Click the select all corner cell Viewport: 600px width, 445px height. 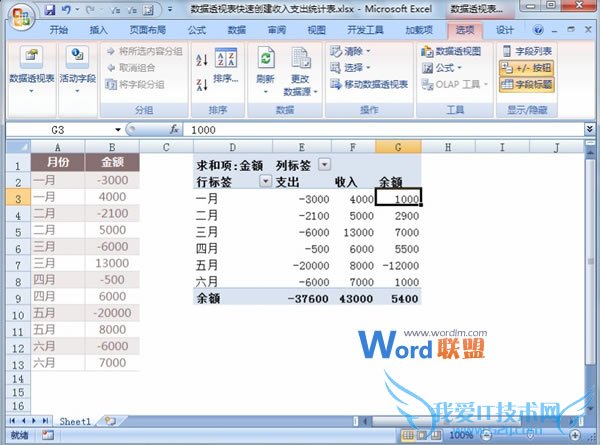tap(18, 147)
